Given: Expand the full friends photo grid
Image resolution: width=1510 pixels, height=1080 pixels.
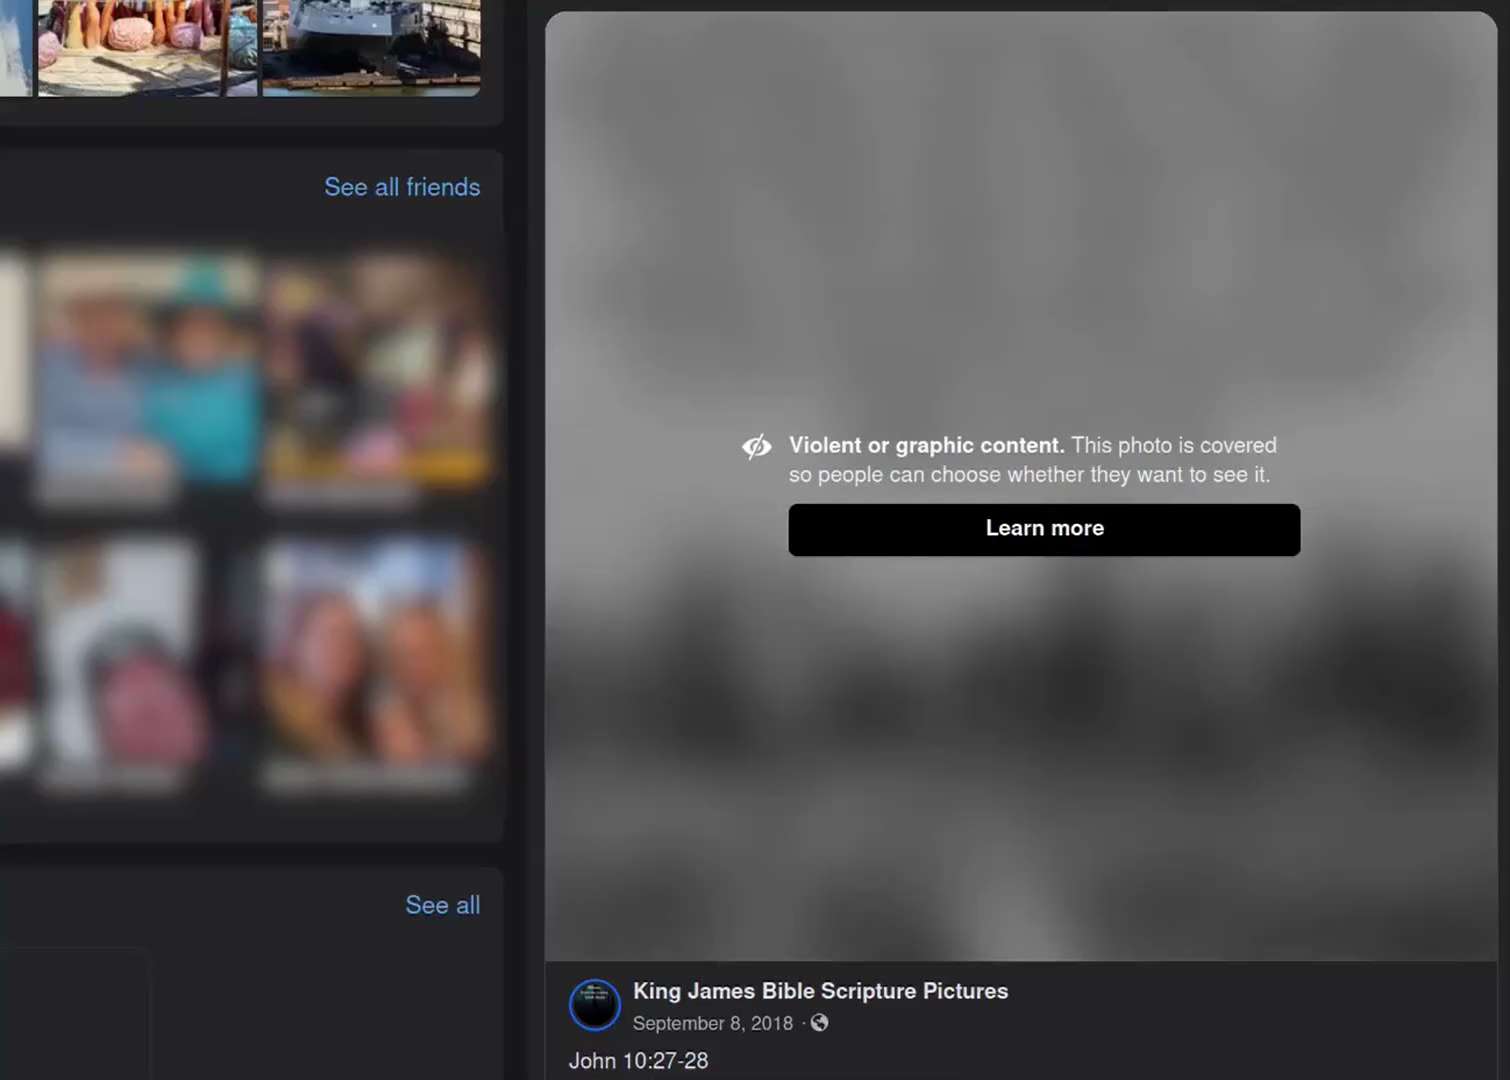Looking at the screenshot, I should point(402,187).
